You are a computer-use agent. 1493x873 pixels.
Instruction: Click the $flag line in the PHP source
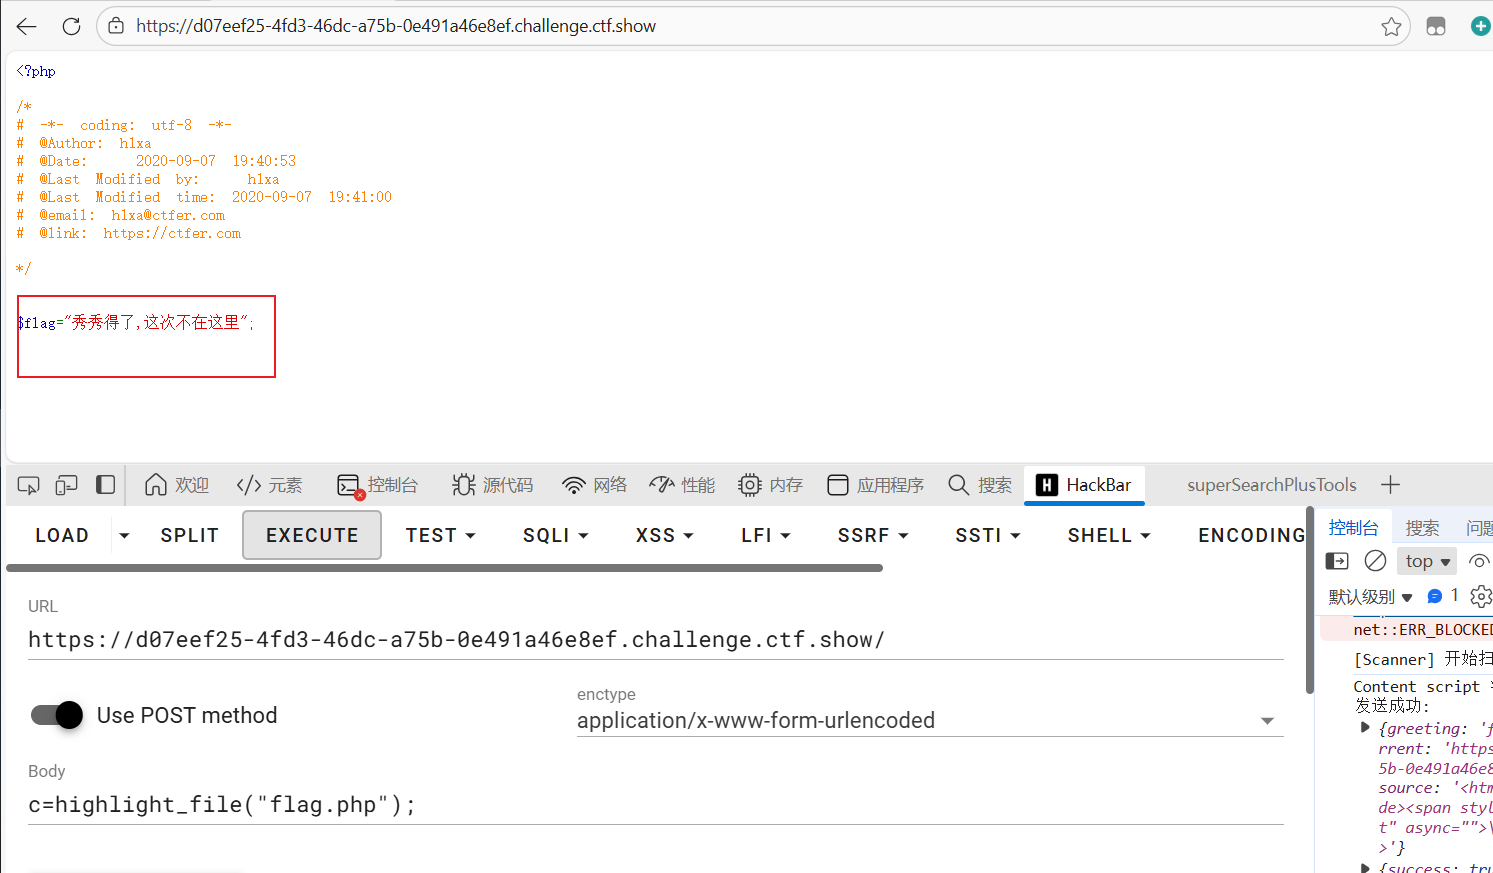(136, 322)
